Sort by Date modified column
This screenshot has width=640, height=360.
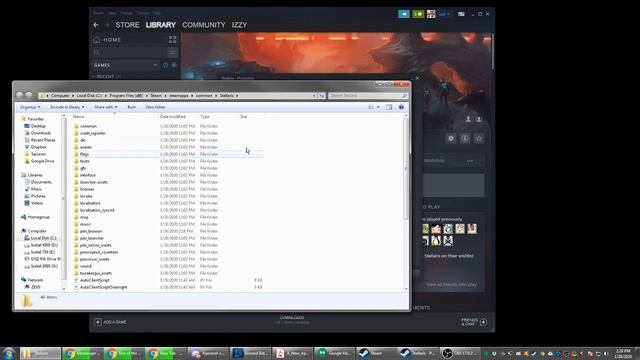coord(178,117)
